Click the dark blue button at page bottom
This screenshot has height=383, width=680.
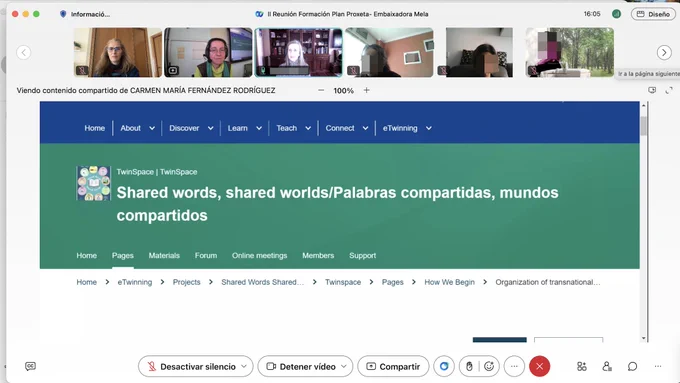[x=500, y=340]
